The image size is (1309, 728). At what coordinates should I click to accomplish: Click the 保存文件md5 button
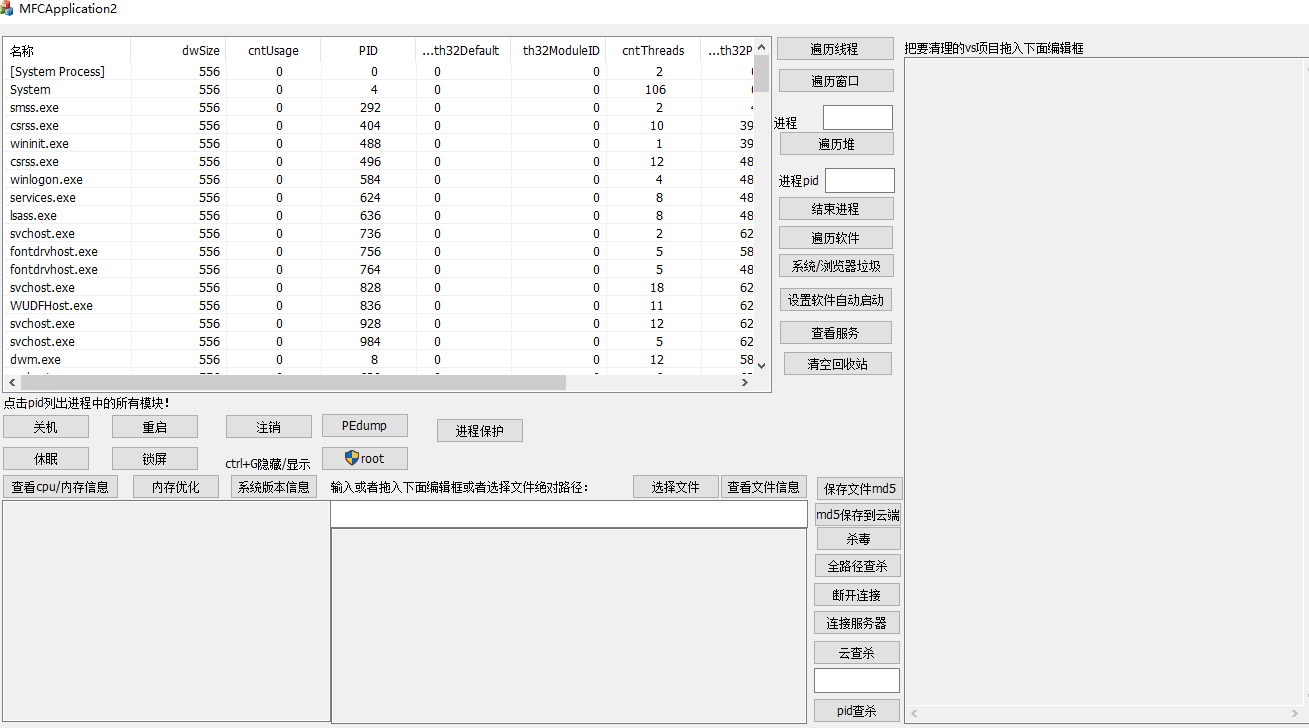point(860,489)
